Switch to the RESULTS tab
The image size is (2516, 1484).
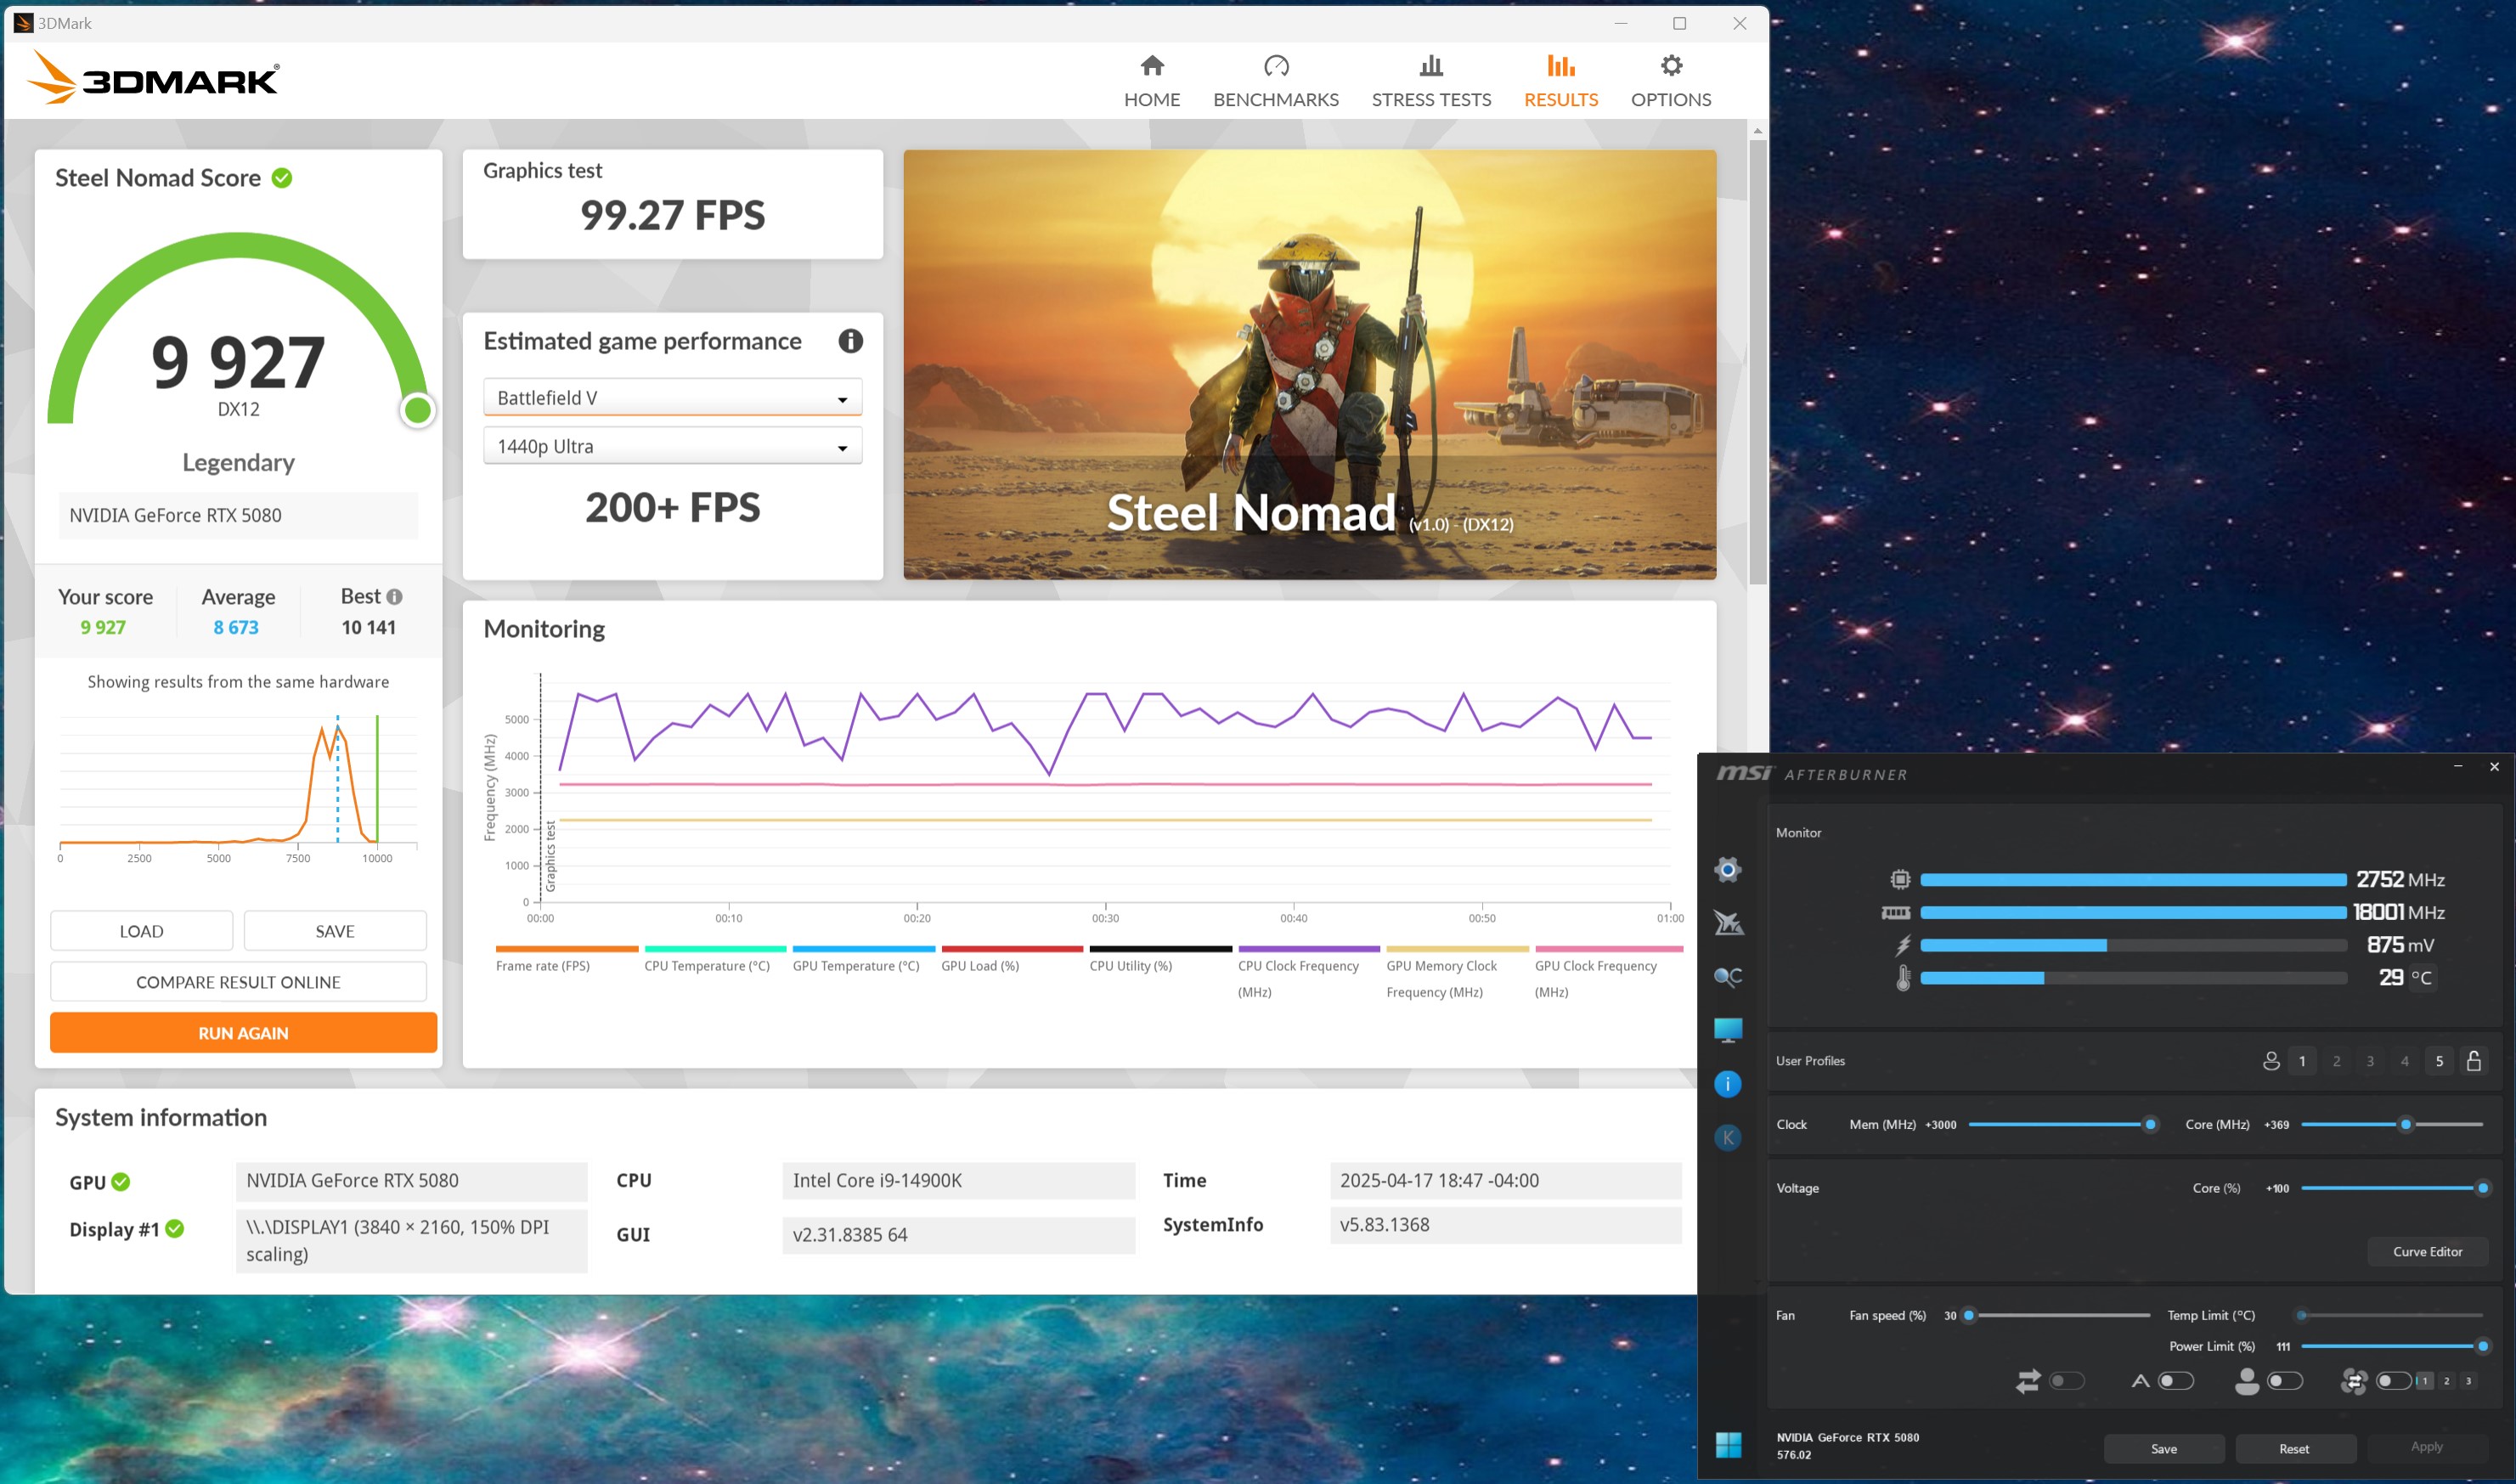[x=1561, y=81]
